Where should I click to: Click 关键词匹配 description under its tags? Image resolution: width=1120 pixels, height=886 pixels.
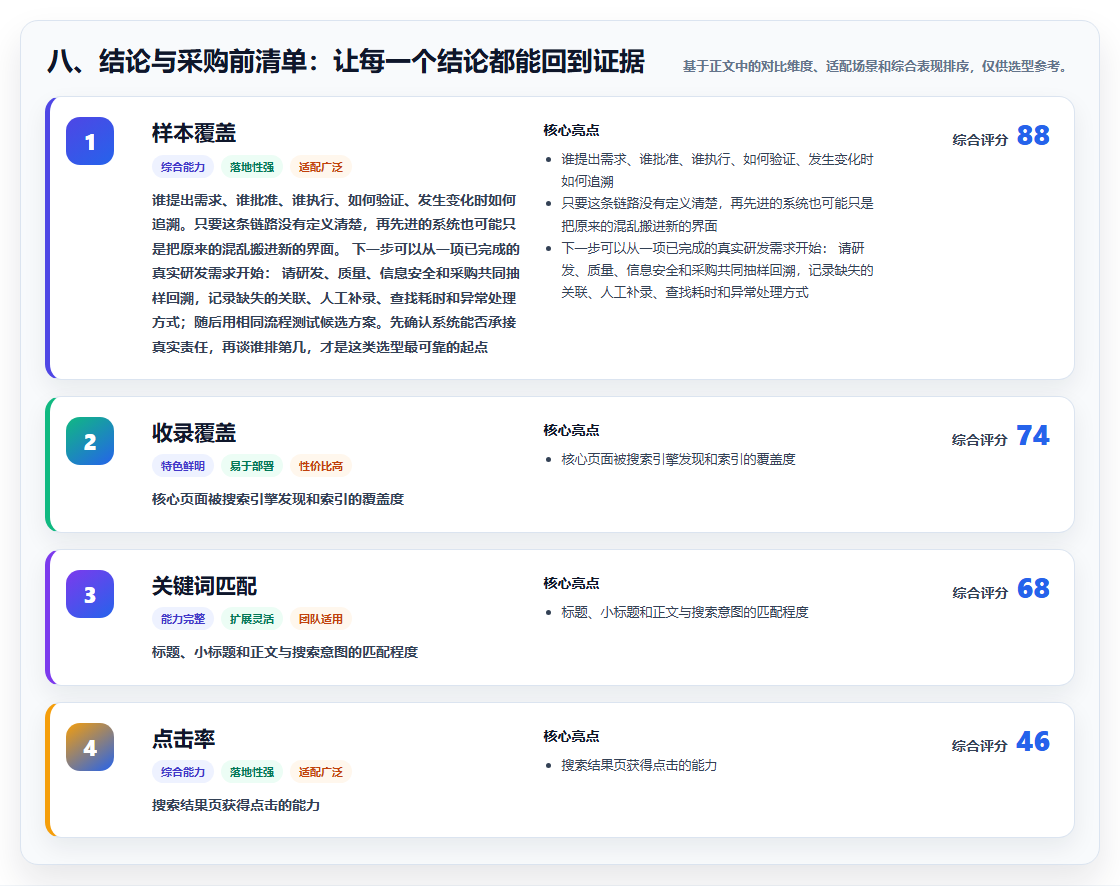pyautogui.click(x=284, y=652)
